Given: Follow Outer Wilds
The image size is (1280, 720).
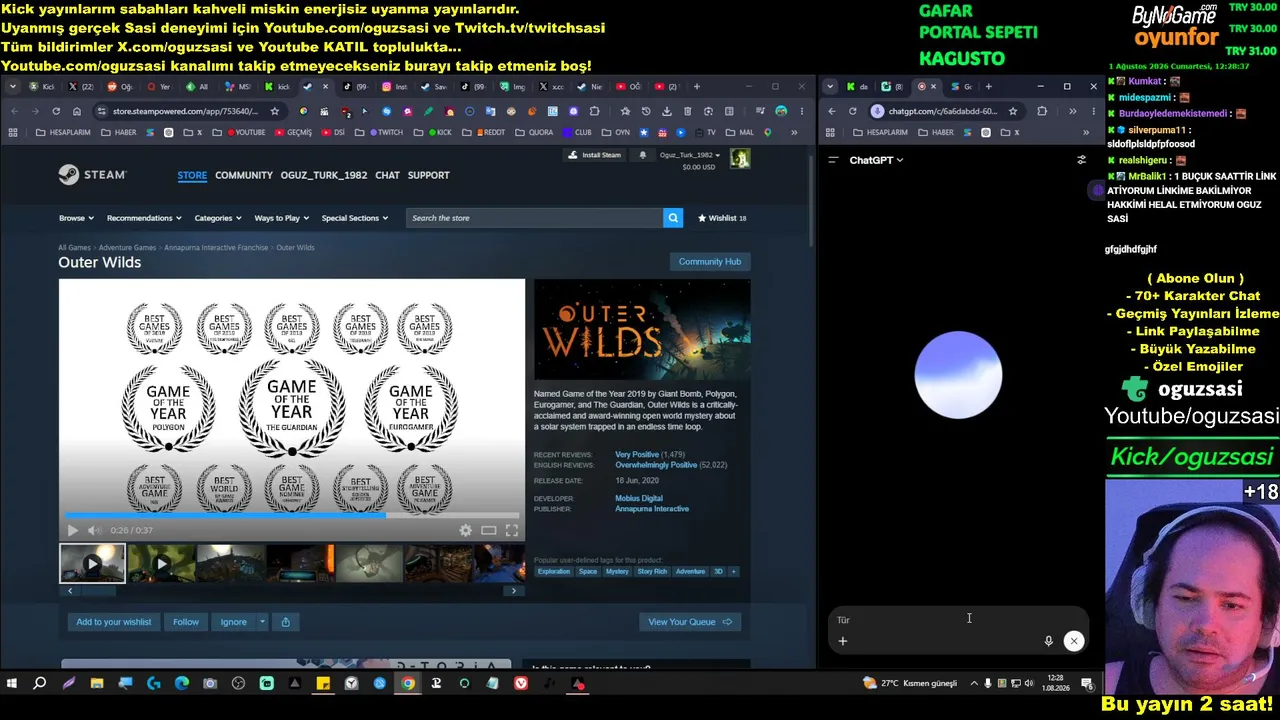Looking at the screenshot, I should pyautogui.click(x=186, y=622).
